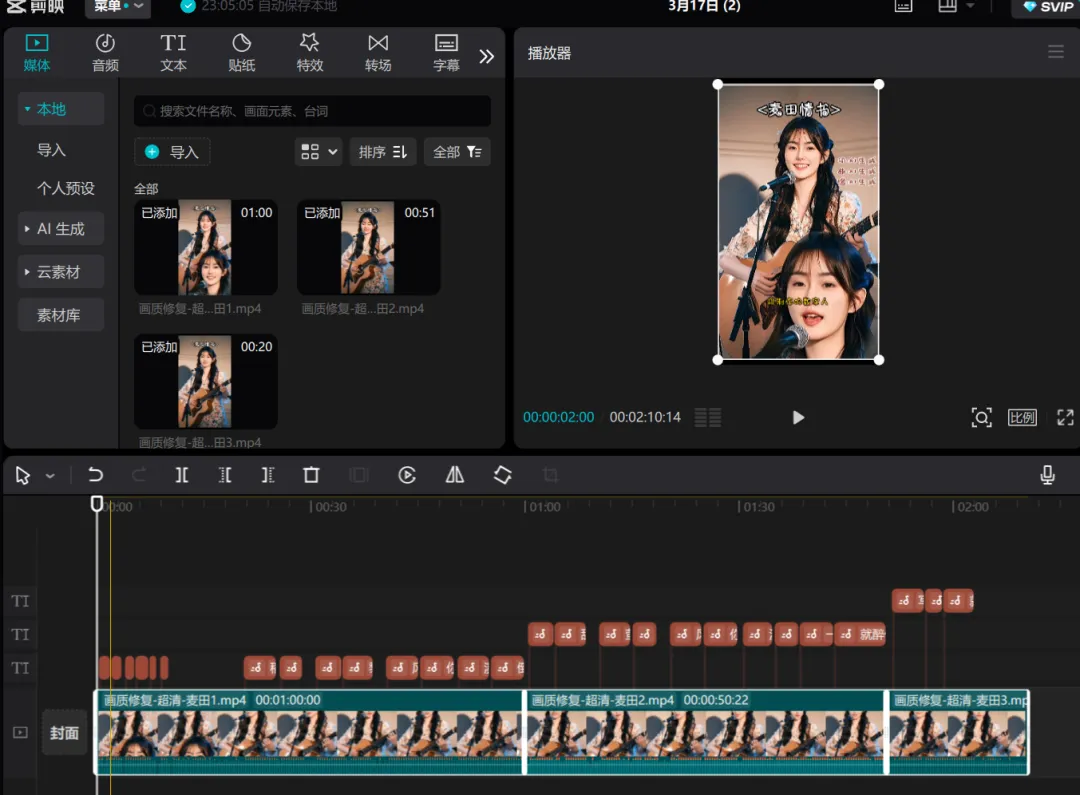Click the mirror flip icon in toolbar

point(455,475)
